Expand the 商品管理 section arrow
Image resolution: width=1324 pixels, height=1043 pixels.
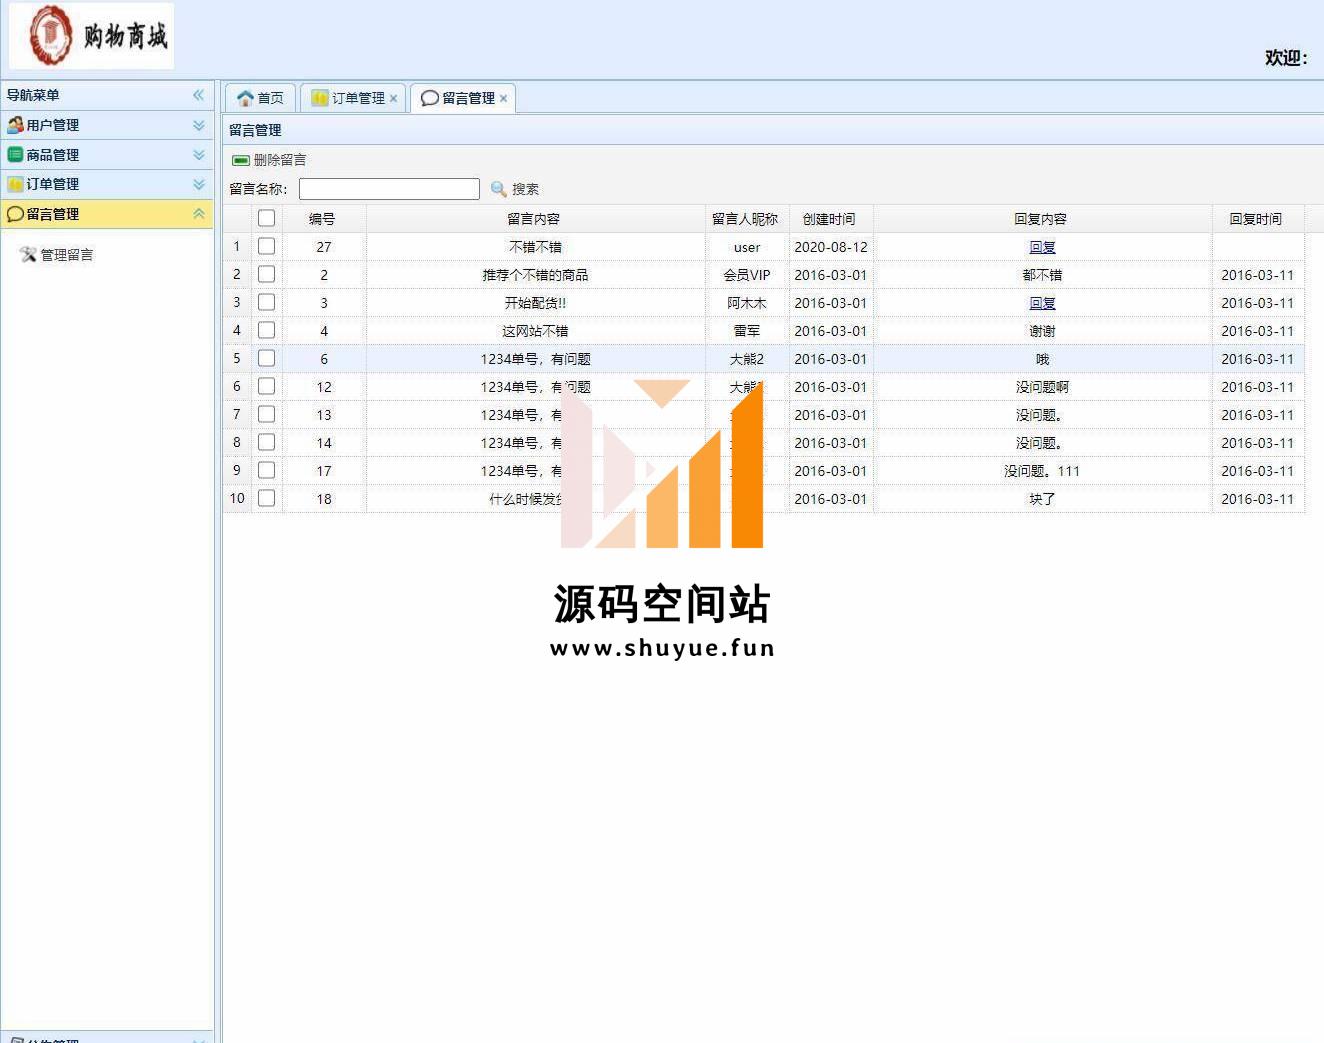(198, 155)
